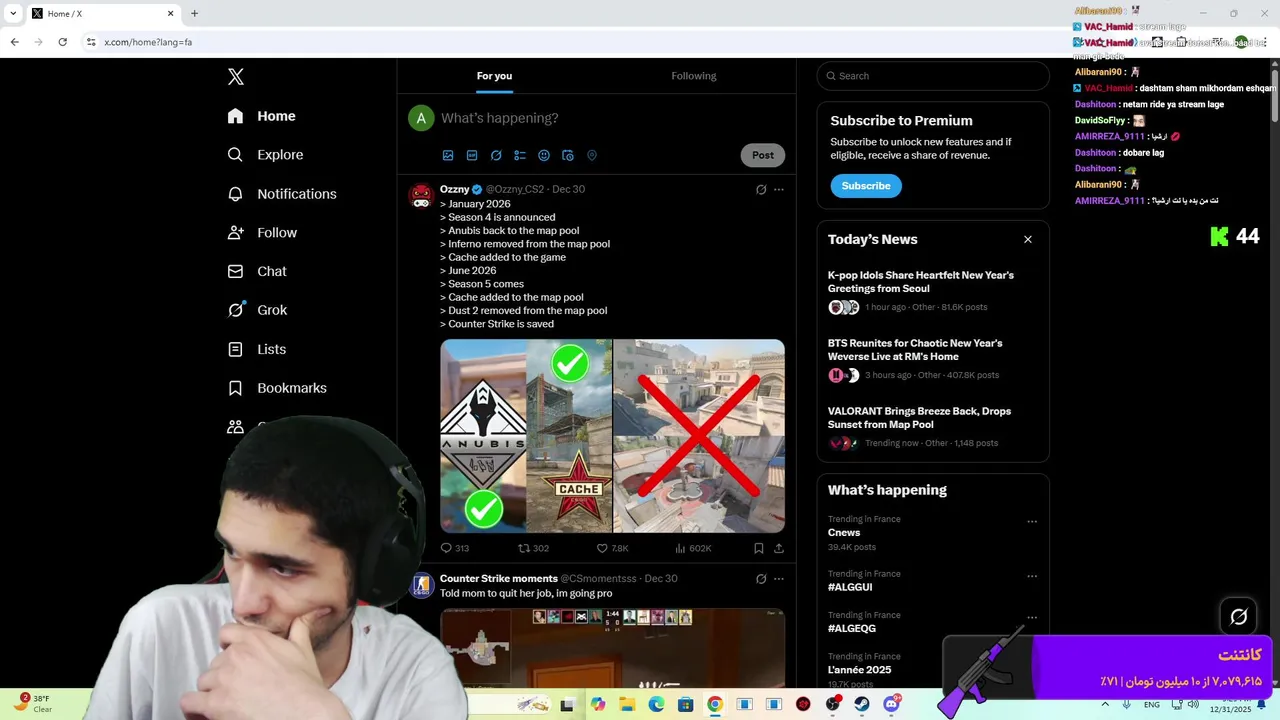Open Lists from the sidebar
This screenshot has height=720, width=1280.
pyautogui.click(x=257, y=349)
